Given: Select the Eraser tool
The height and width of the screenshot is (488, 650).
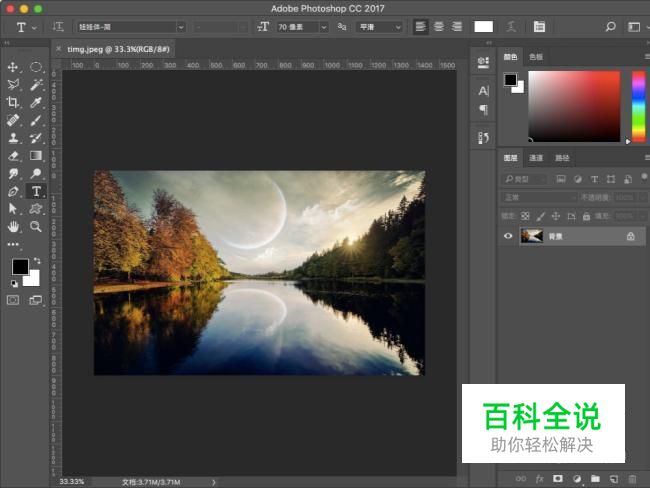Looking at the screenshot, I should click(13, 155).
